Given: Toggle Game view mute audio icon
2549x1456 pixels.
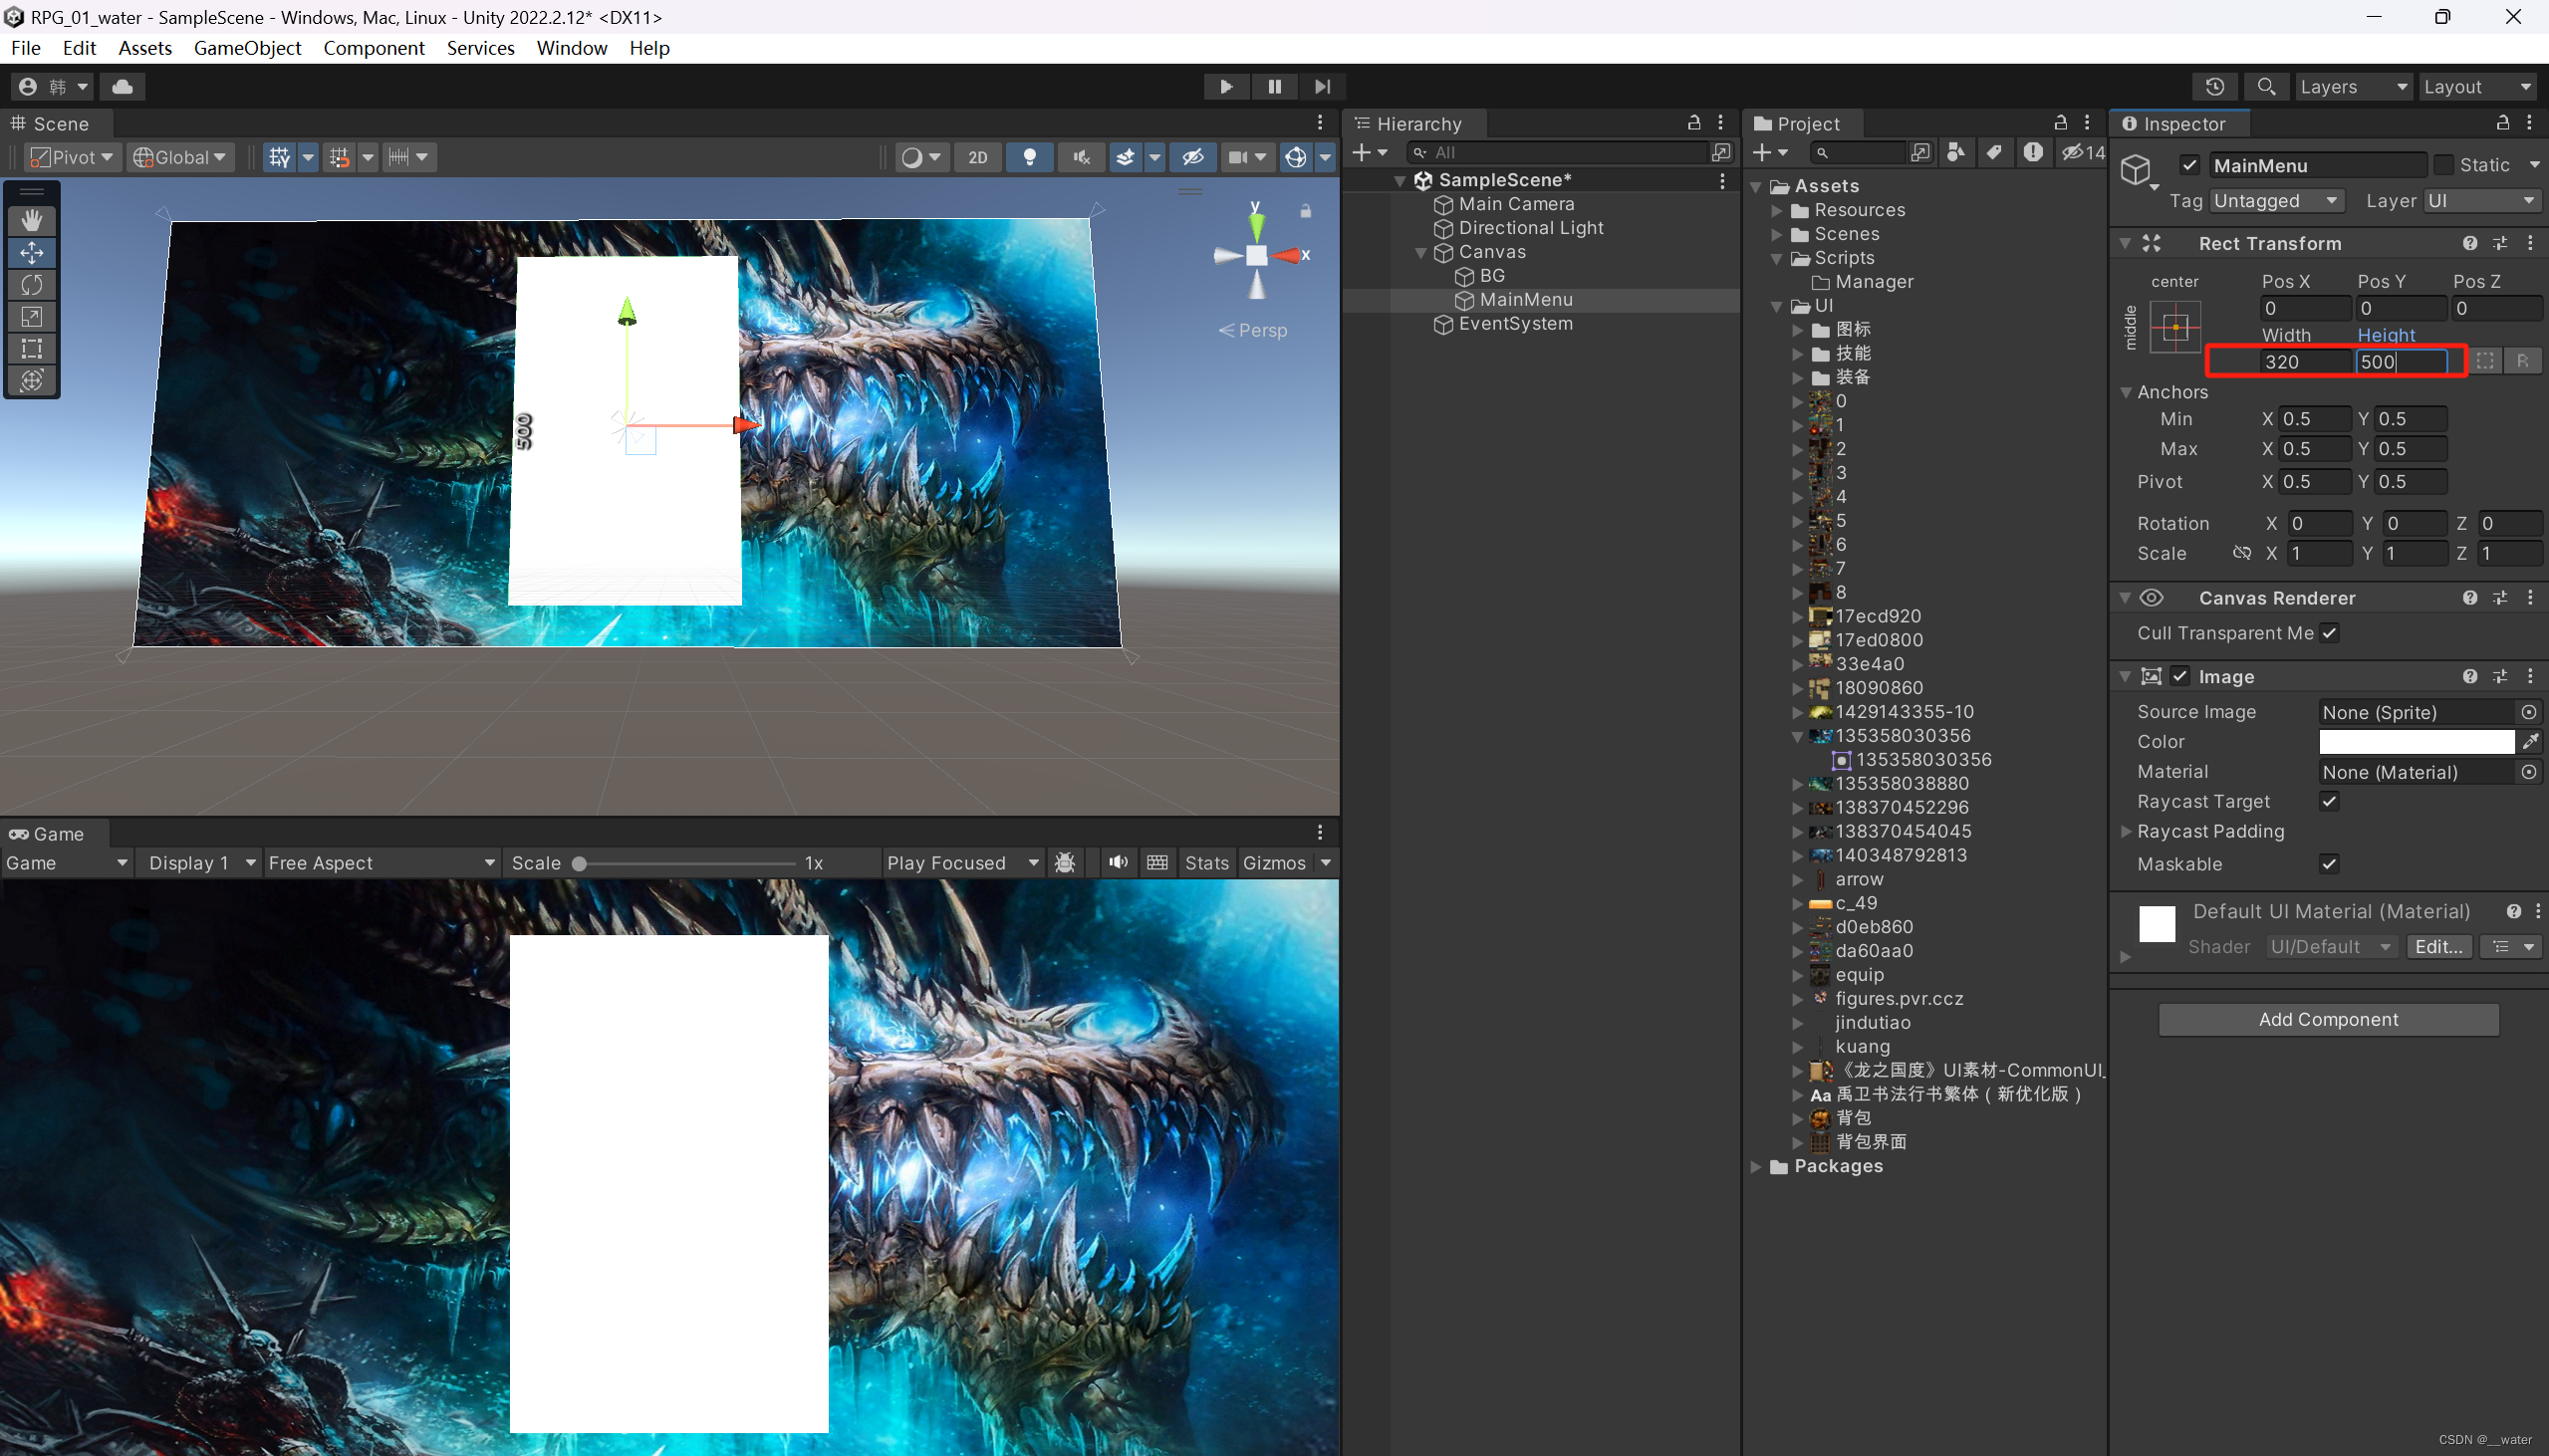Looking at the screenshot, I should 1118,863.
